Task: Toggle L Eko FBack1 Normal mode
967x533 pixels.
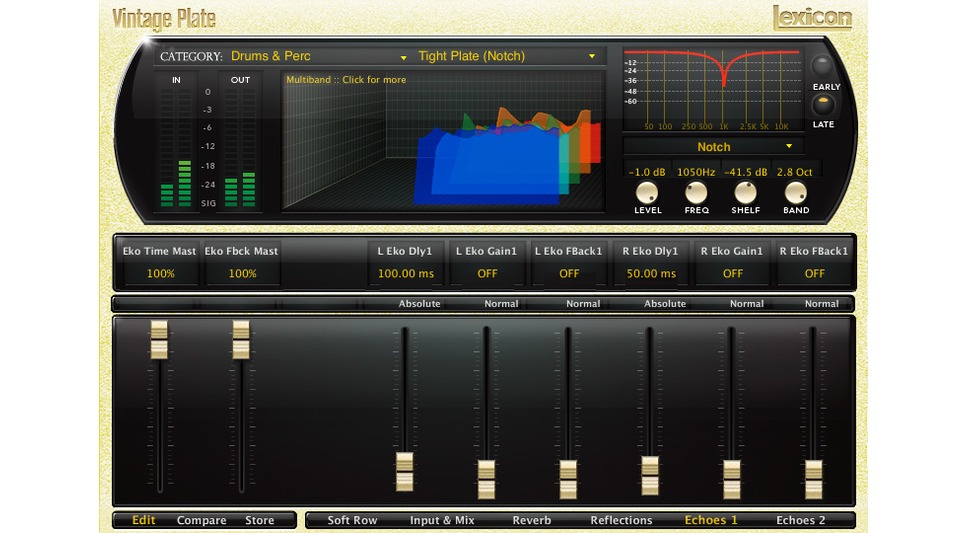Action: click(583, 304)
